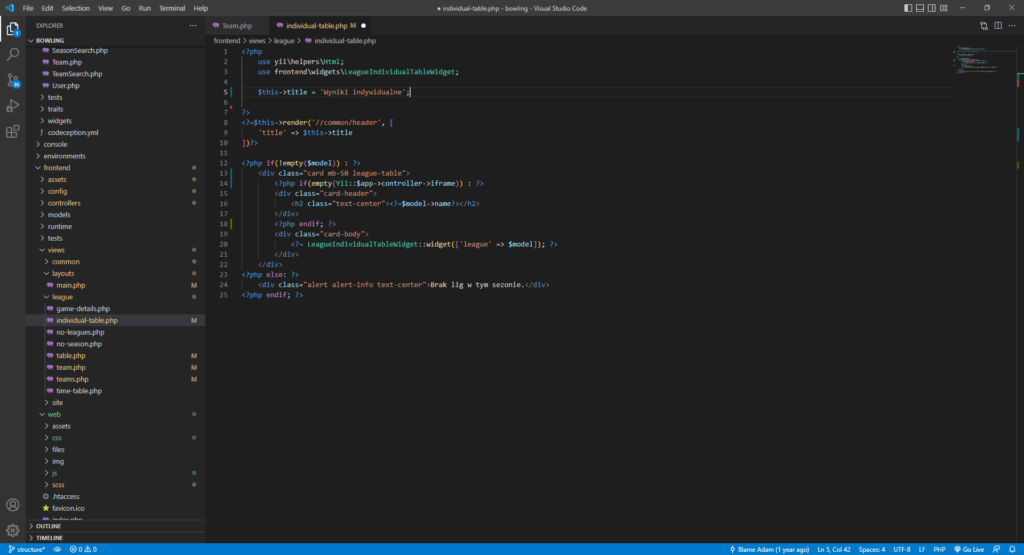
Task: Open the Explorer view in activity bar
Action: (x=12, y=29)
